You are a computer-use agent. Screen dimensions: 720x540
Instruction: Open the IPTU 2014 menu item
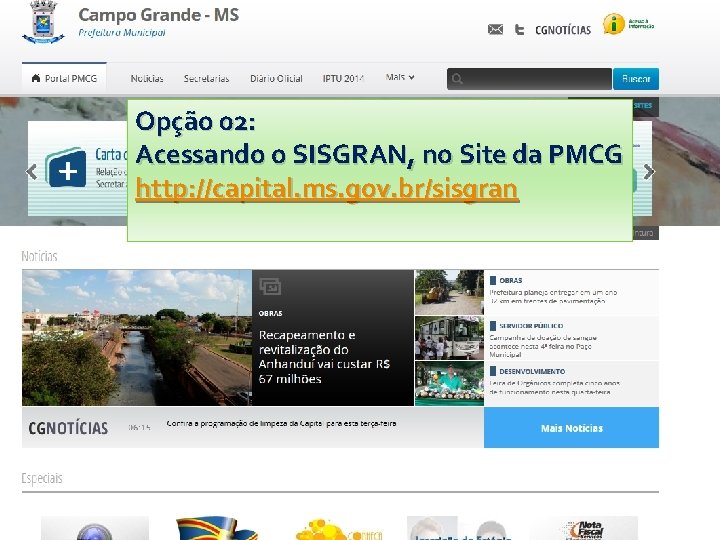(x=343, y=79)
